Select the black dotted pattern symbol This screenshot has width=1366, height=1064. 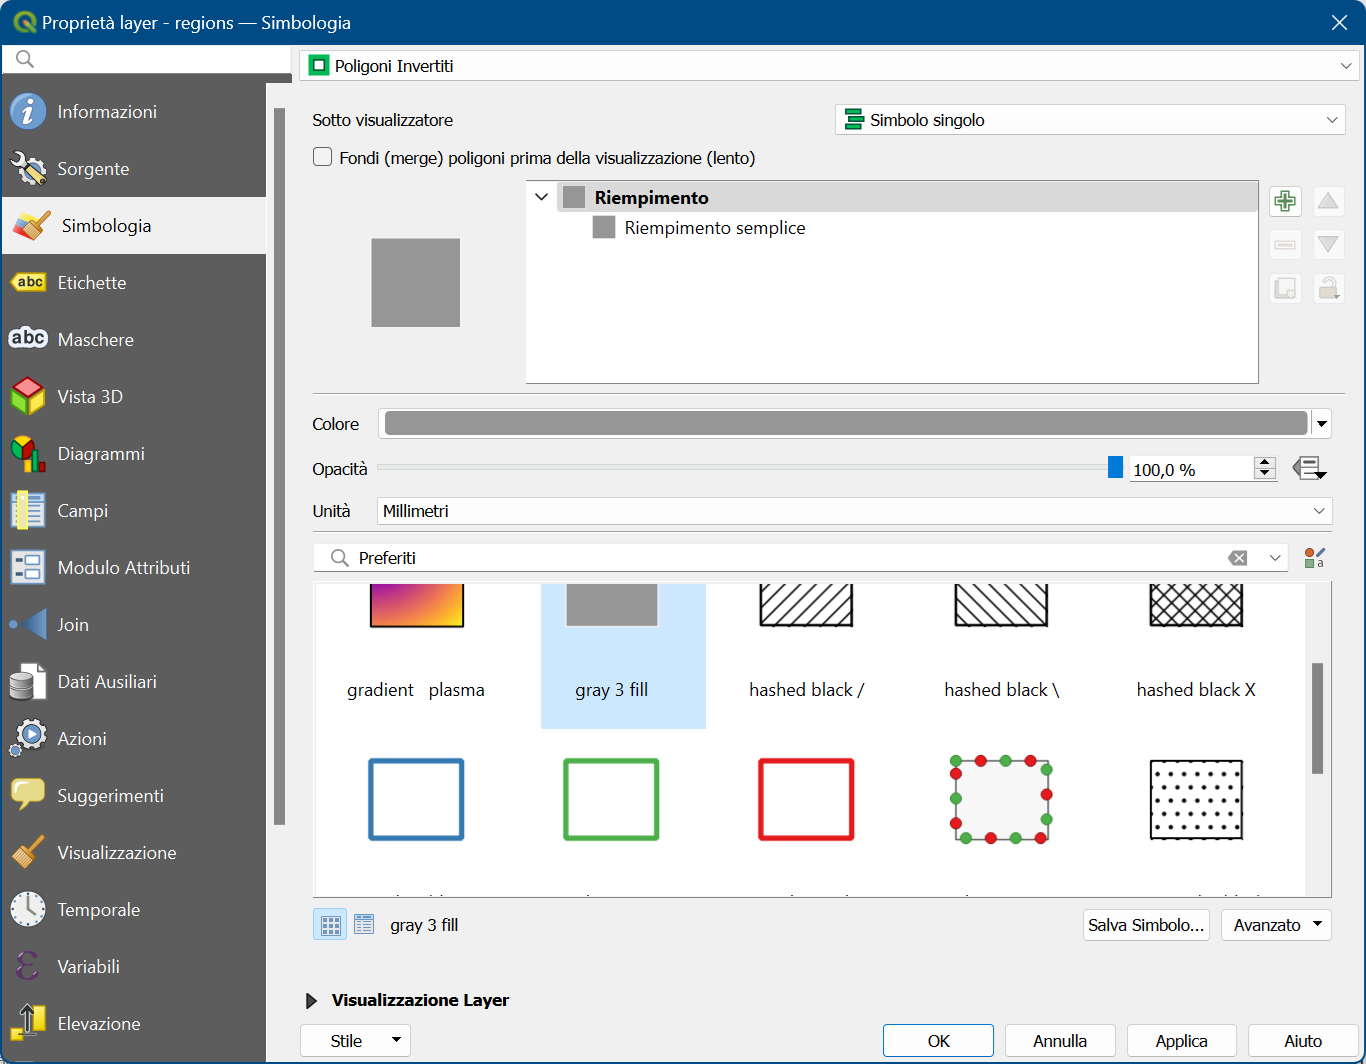pos(1196,799)
